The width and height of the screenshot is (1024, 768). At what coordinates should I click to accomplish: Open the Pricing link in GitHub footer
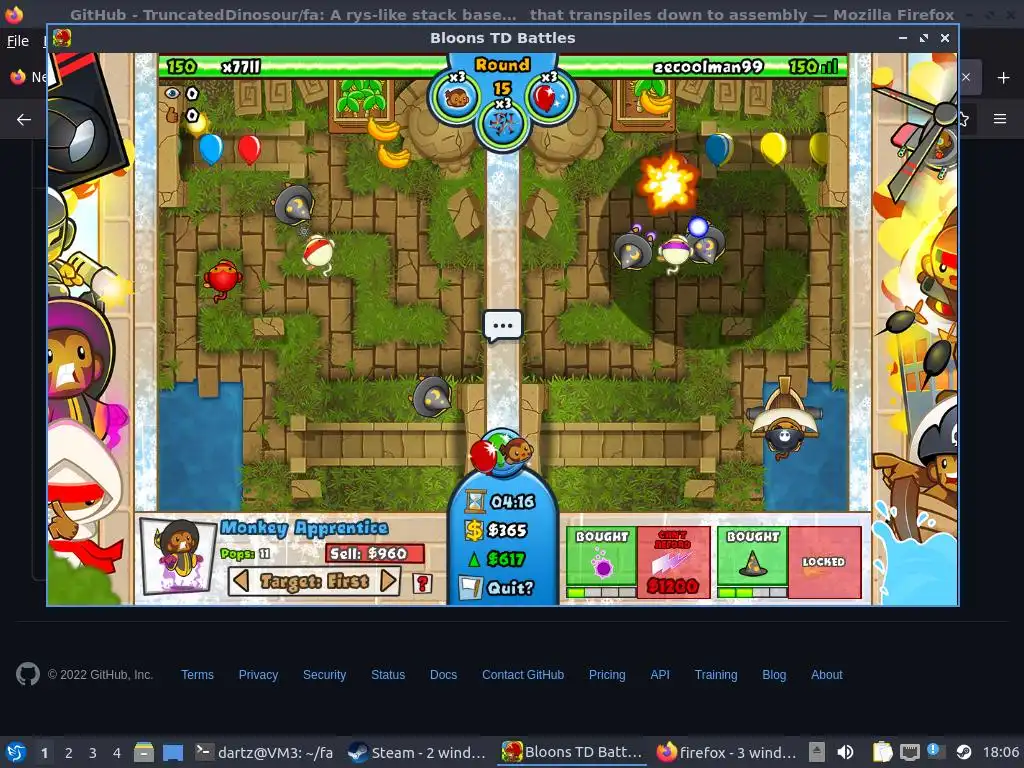click(607, 675)
